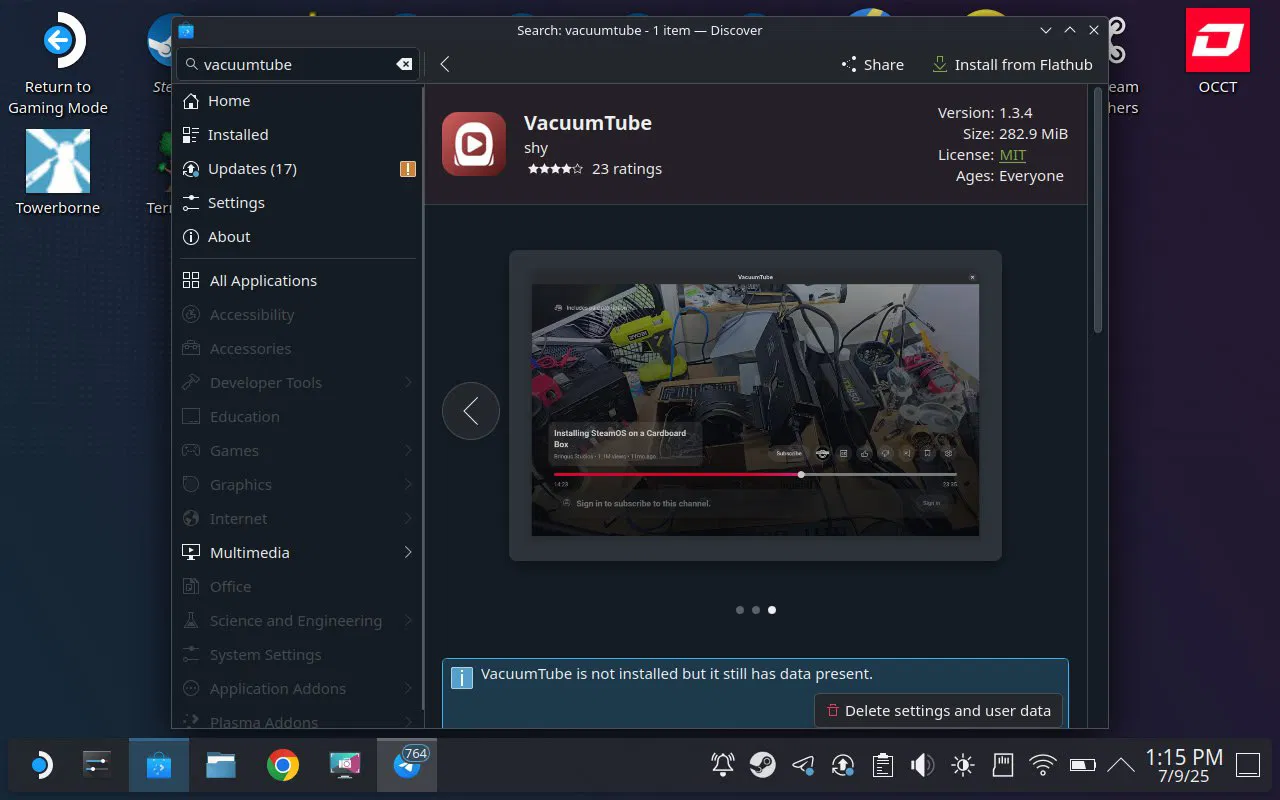Clear the vacuumtube search text

[404, 64]
